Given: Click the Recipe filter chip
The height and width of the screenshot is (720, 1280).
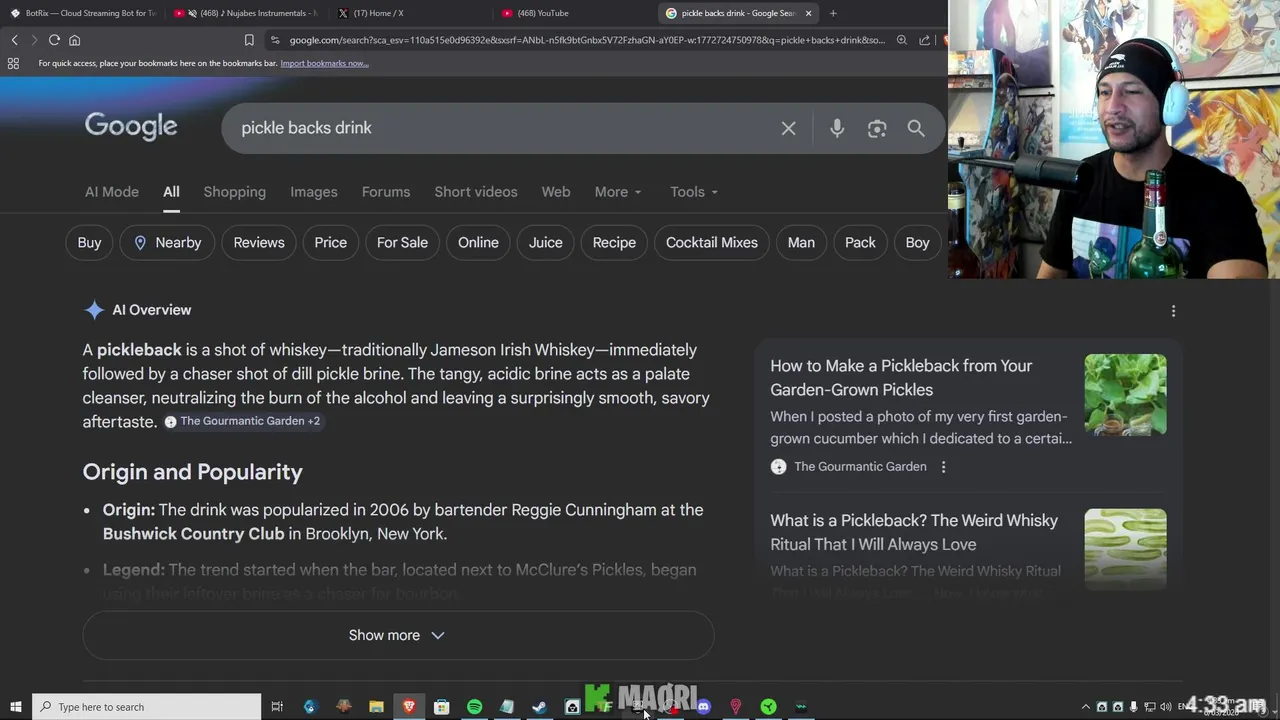Looking at the screenshot, I should coord(614,243).
